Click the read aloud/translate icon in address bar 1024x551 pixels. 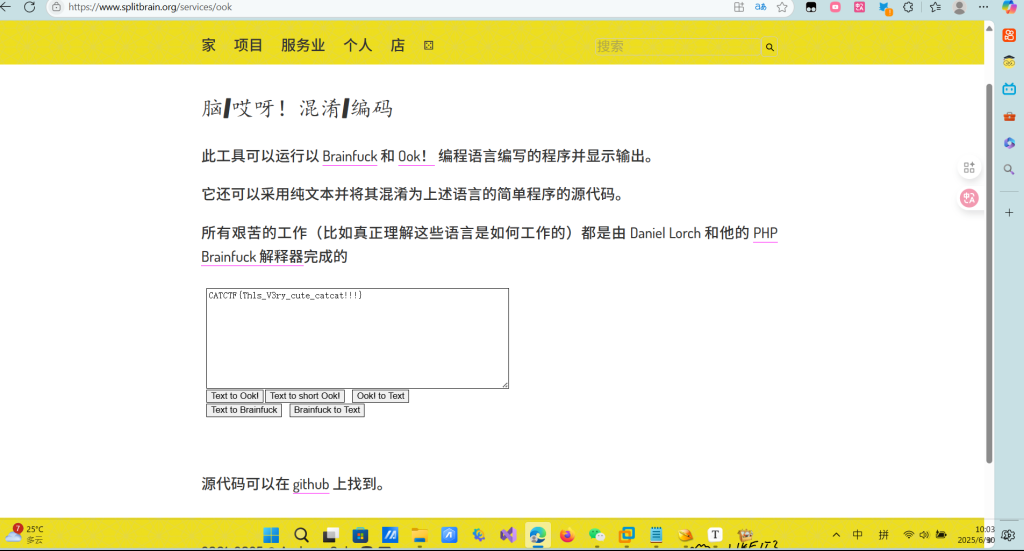pyautogui.click(x=760, y=7)
